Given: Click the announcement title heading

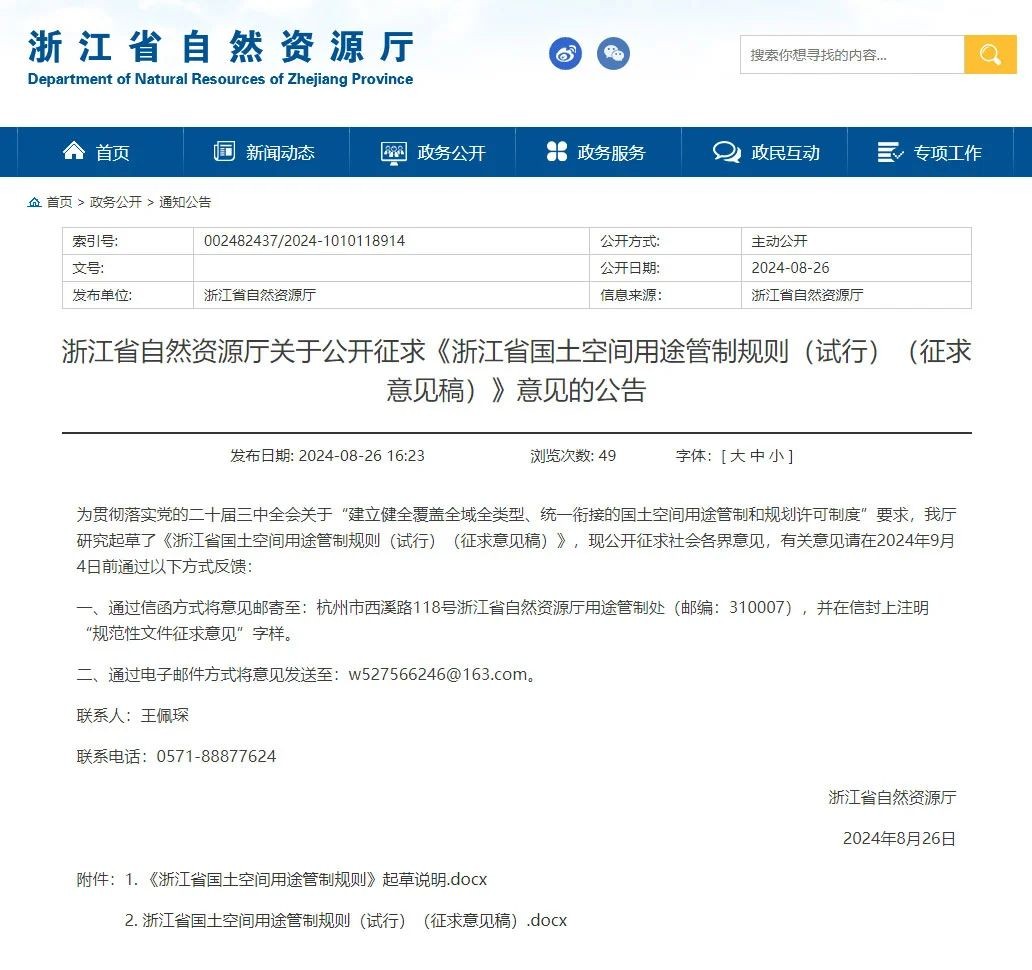Looking at the screenshot, I should (517, 370).
